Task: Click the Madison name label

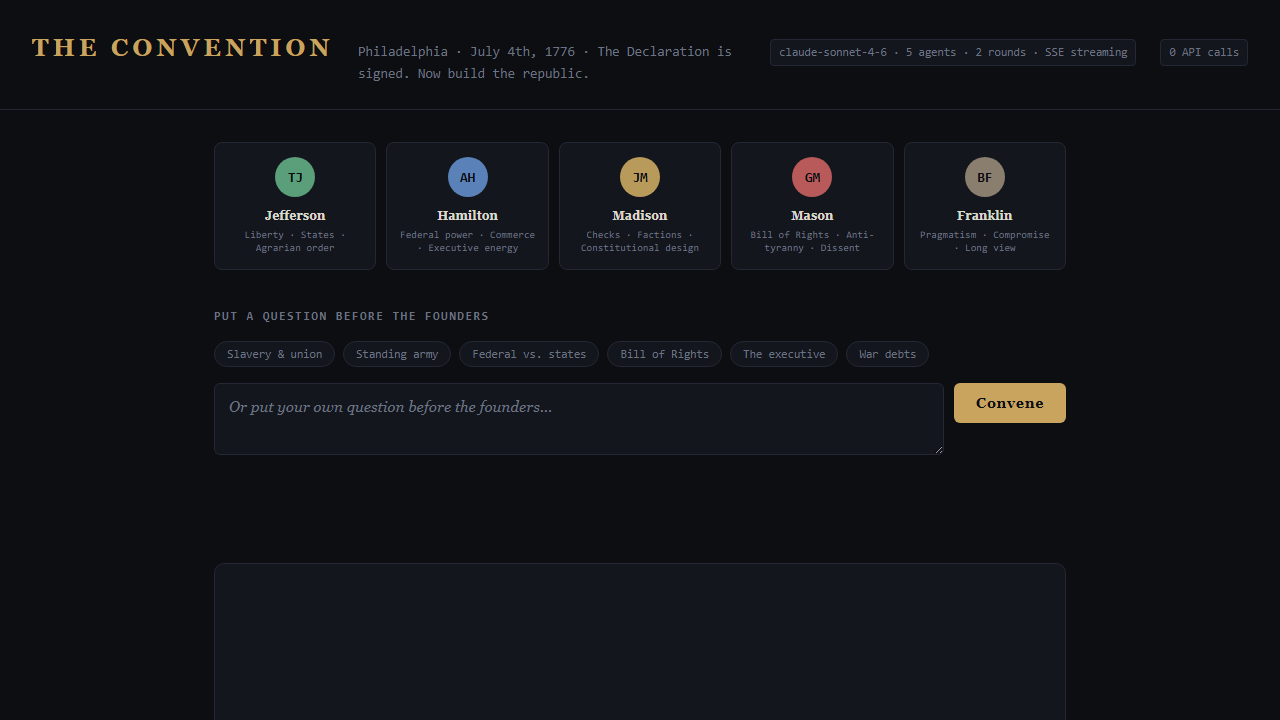Action: point(640,215)
